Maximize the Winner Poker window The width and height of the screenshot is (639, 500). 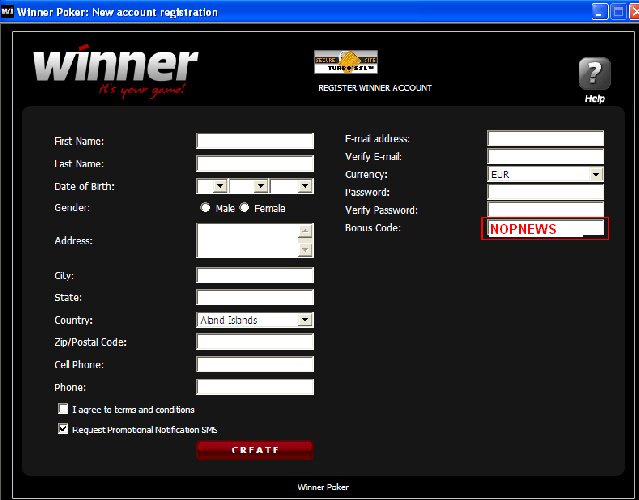(x=619, y=11)
